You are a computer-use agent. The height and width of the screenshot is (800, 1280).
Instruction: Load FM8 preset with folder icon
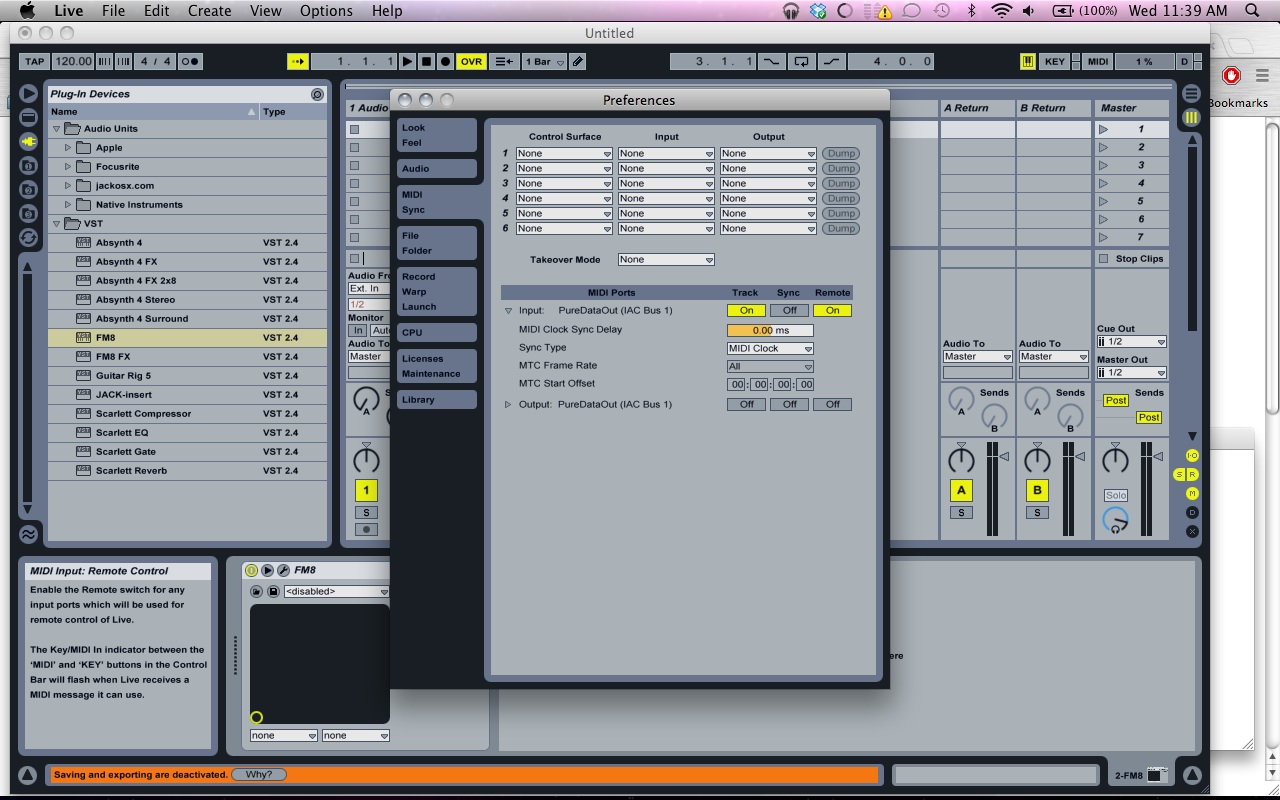[256, 591]
